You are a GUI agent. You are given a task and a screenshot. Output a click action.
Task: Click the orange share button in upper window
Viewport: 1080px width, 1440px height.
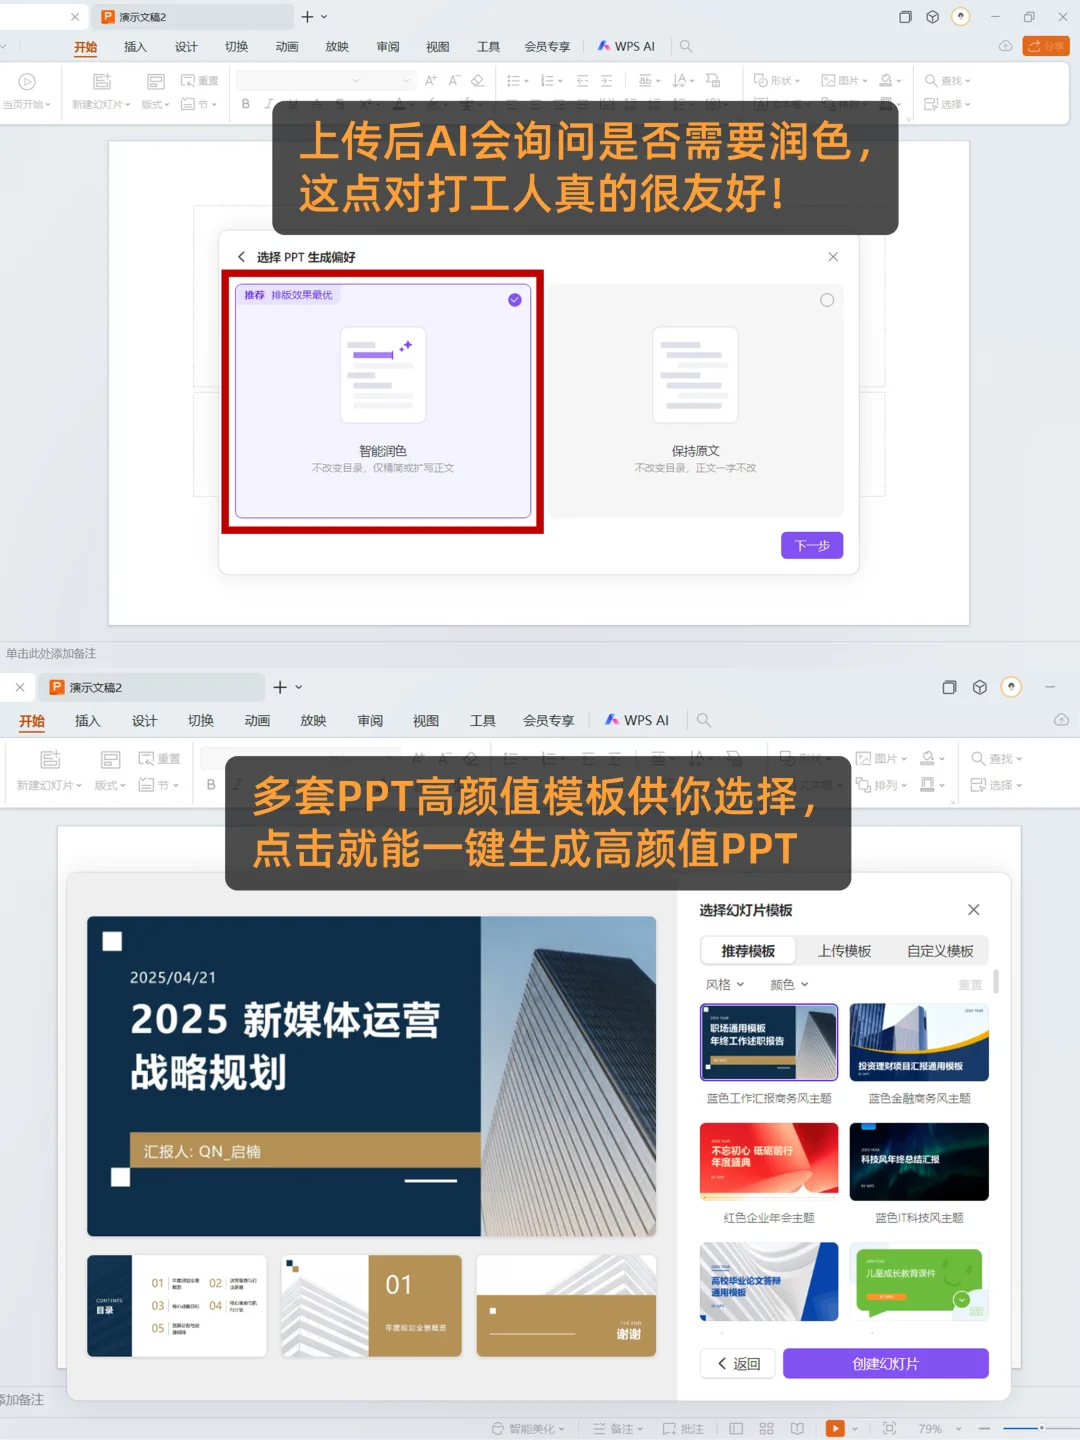[1046, 46]
